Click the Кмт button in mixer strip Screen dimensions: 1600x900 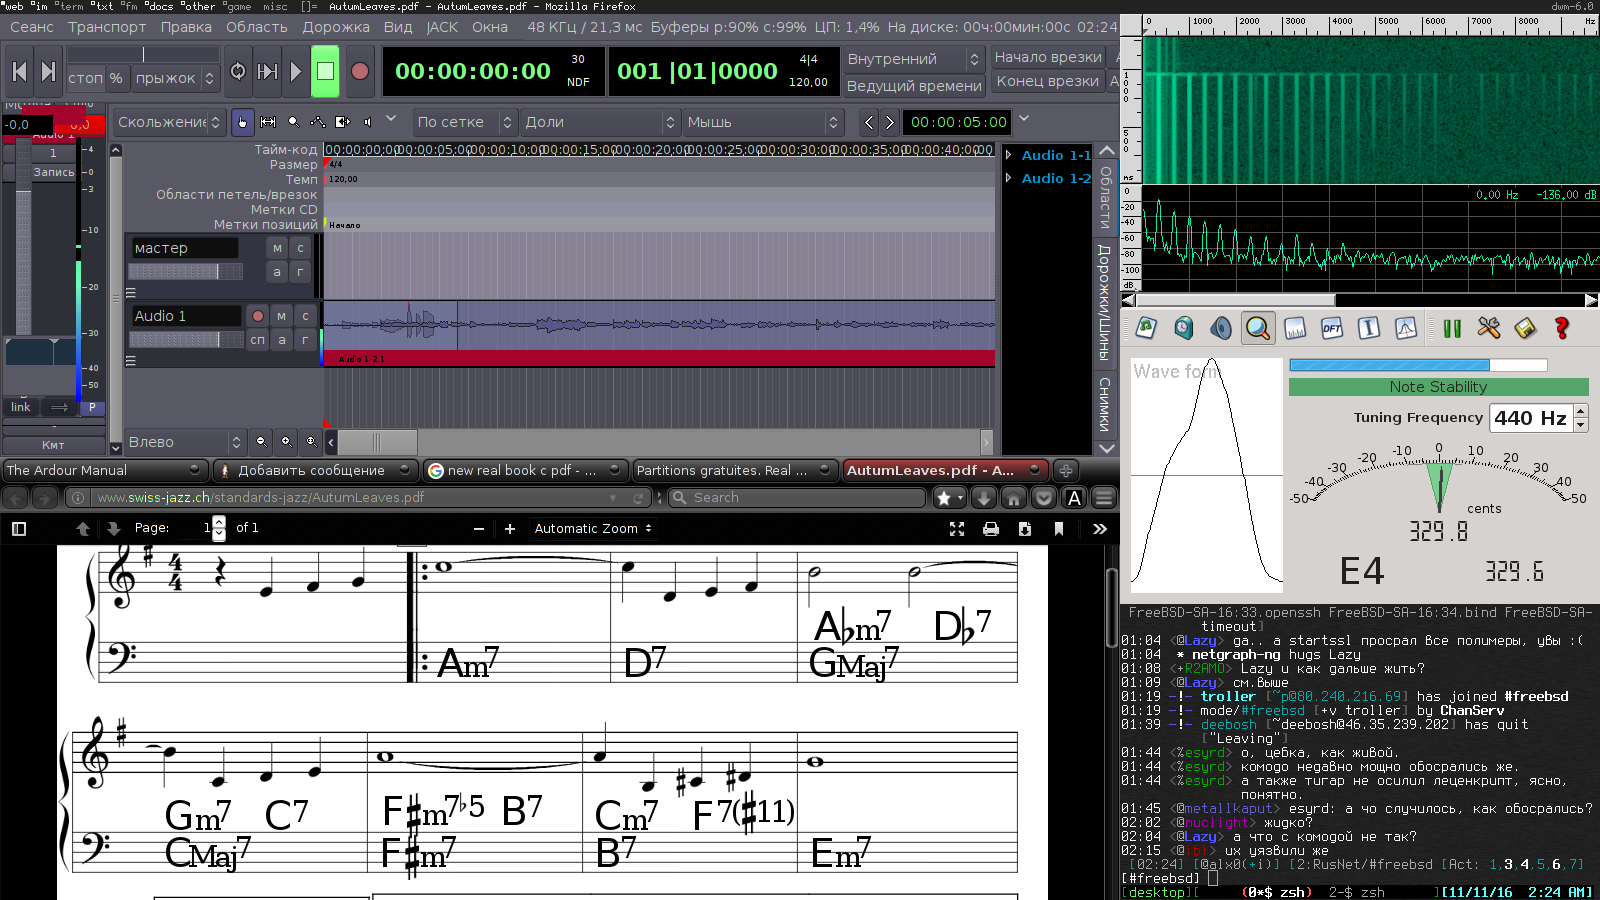coord(53,445)
